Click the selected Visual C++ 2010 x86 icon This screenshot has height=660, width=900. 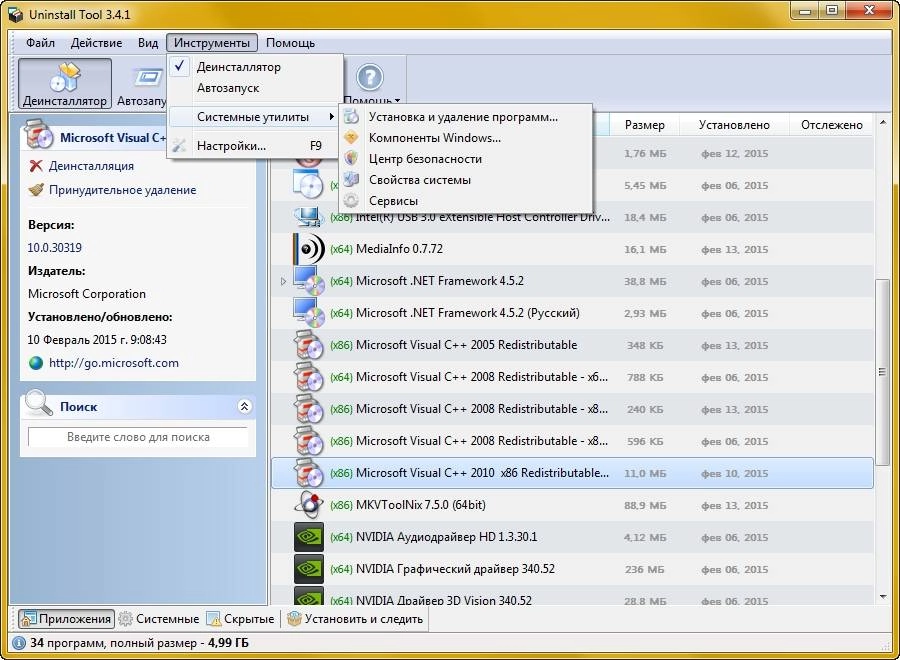tap(308, 473)
